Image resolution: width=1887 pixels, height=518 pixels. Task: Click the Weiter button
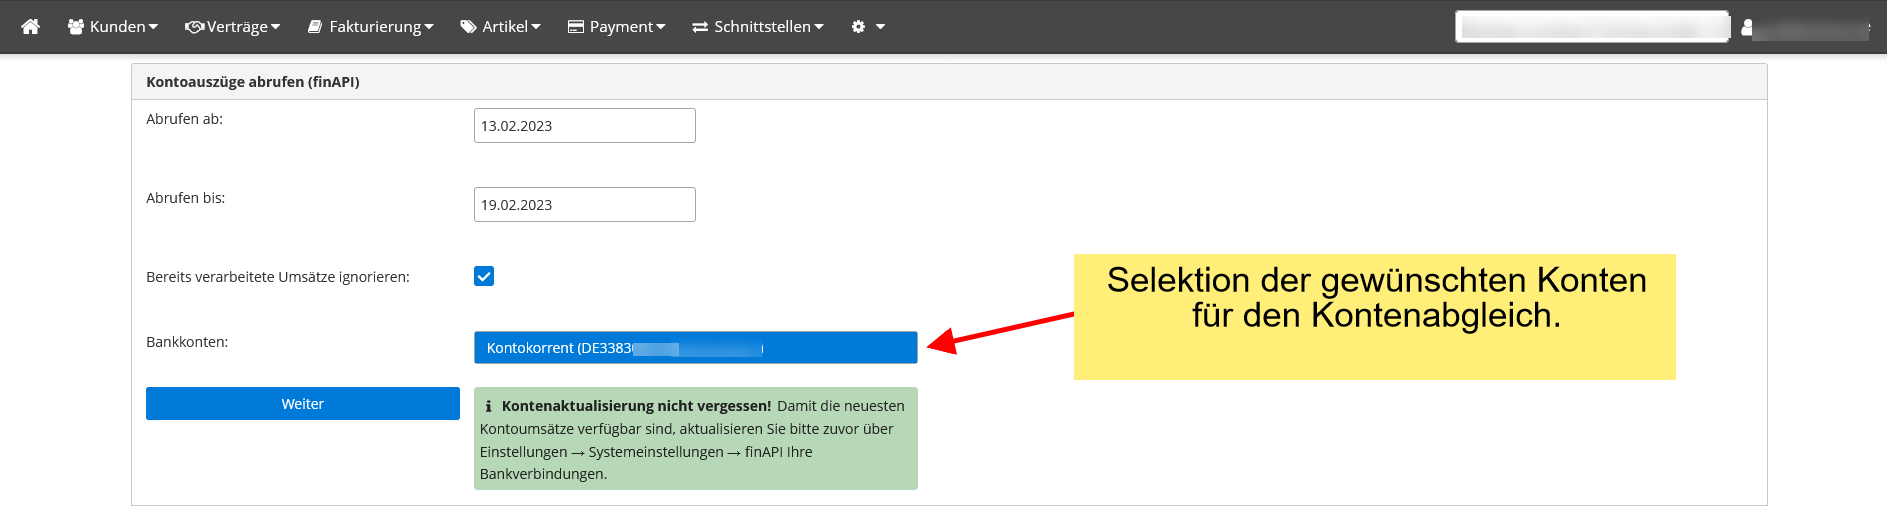pyautogui.click(x=303, y=404)
